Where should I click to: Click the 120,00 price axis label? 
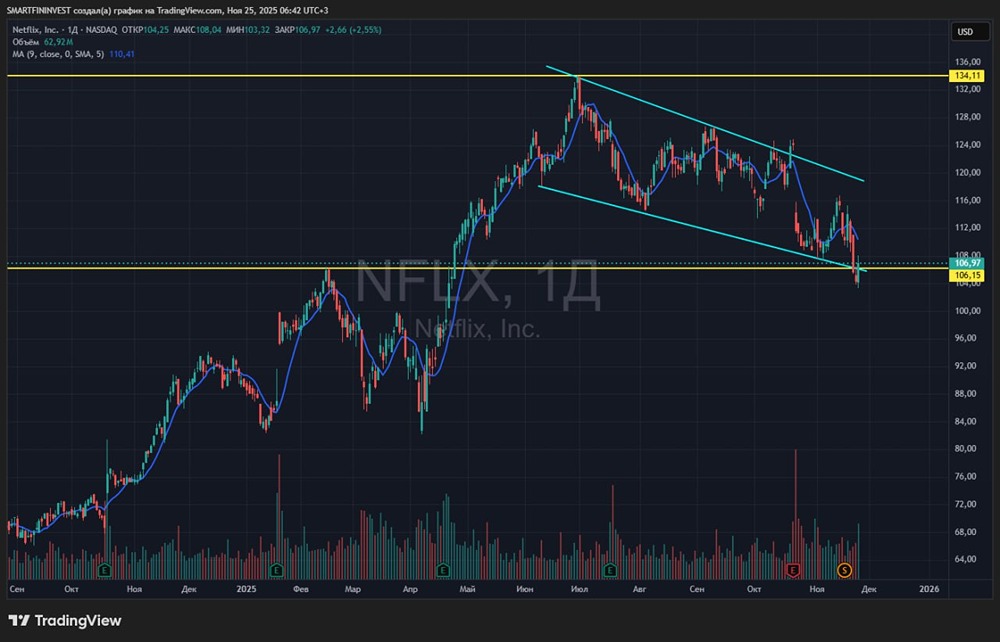coord(967,172)
